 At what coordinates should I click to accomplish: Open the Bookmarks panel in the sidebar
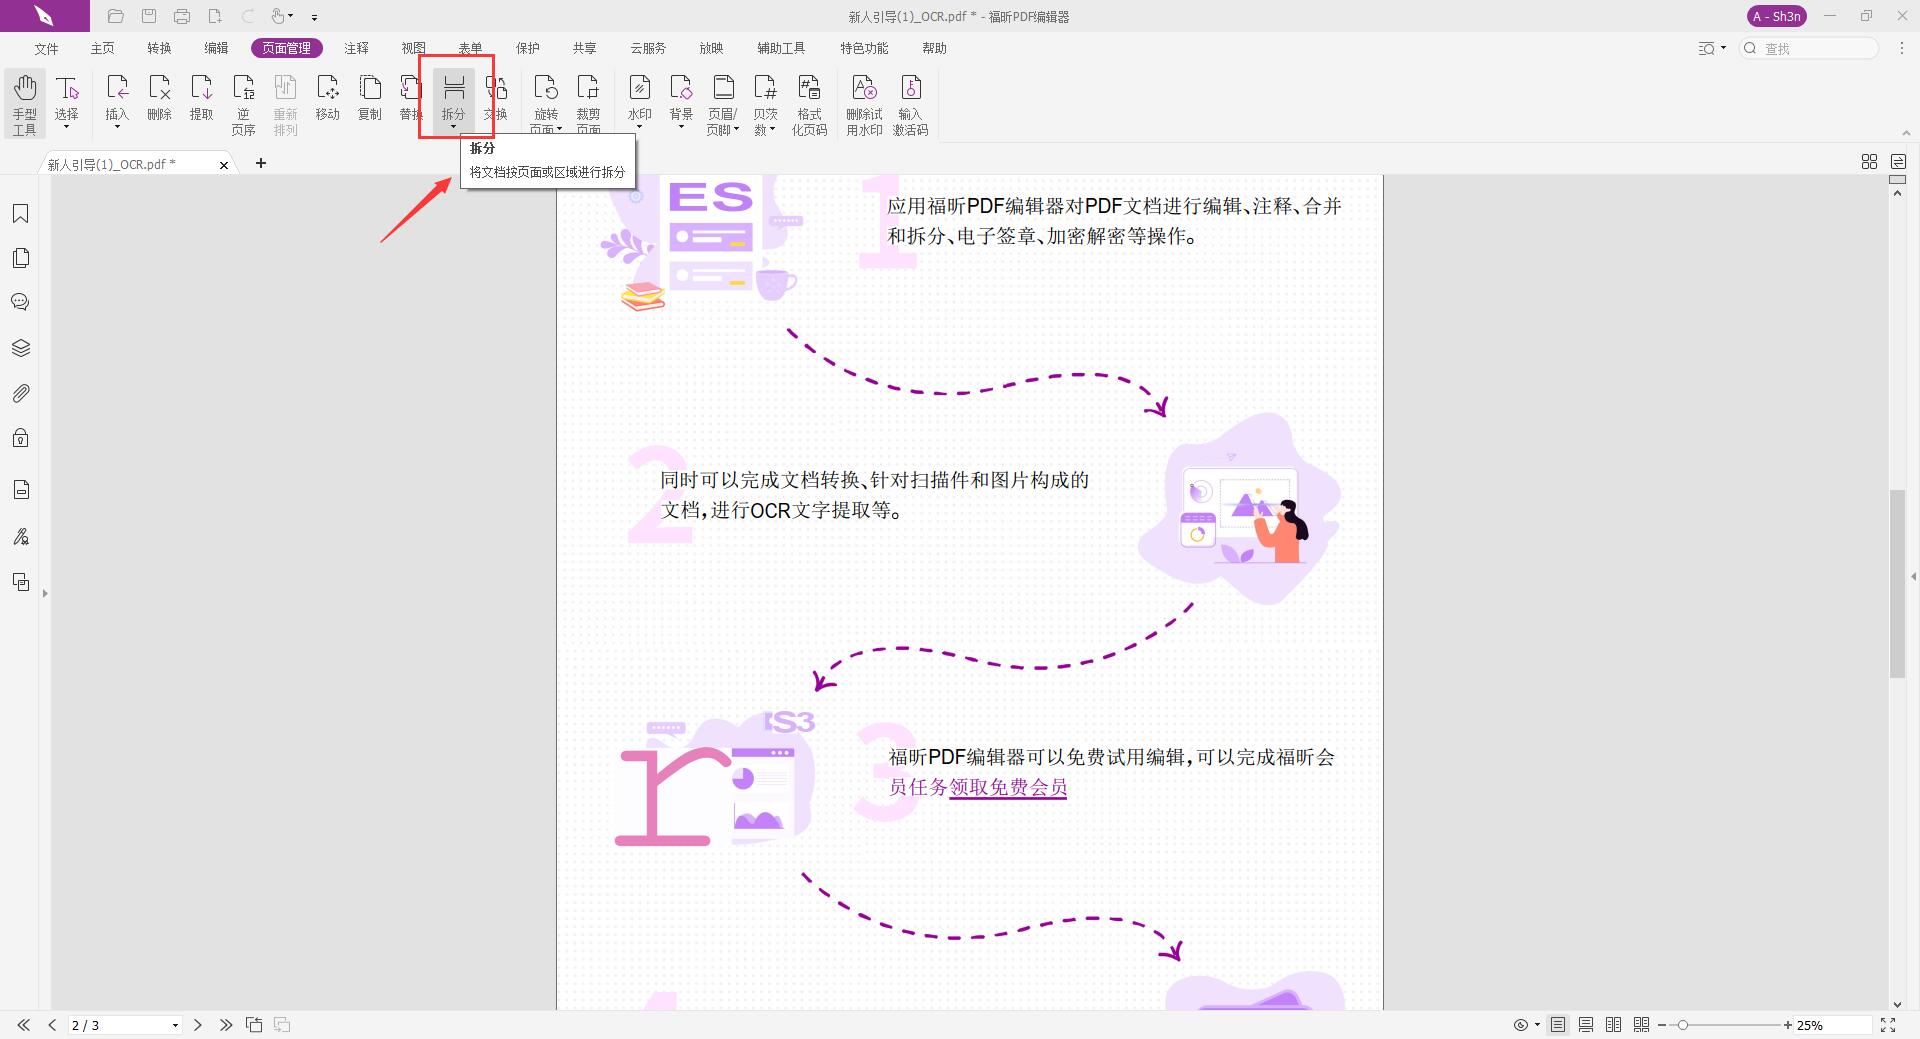(21, 213)
